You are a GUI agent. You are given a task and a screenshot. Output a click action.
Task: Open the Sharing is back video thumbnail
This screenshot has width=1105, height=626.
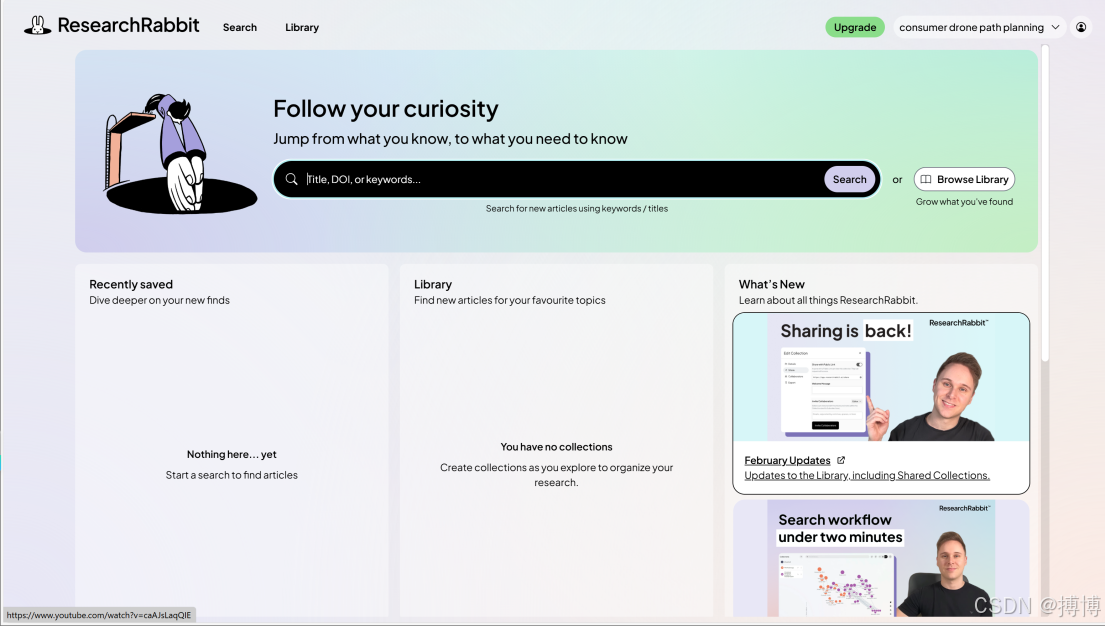pyautogui.click(x=881, y=377)
